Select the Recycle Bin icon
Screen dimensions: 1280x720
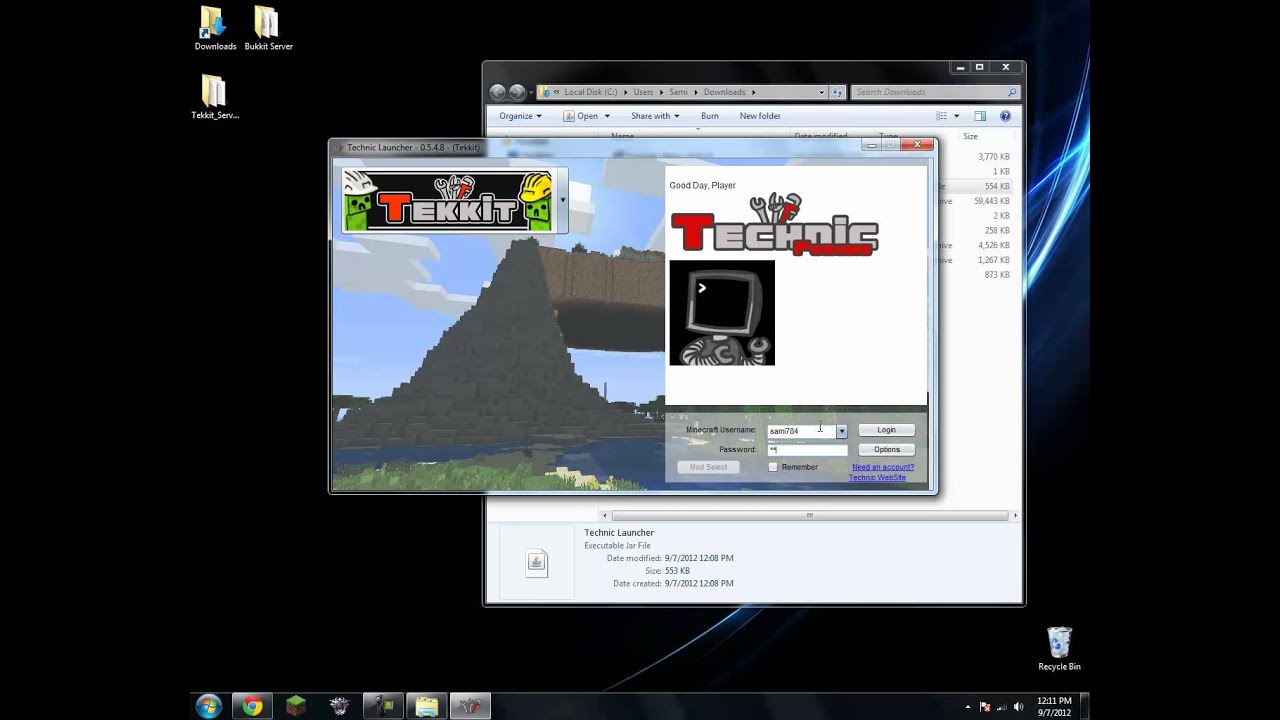coord(1059,649)
